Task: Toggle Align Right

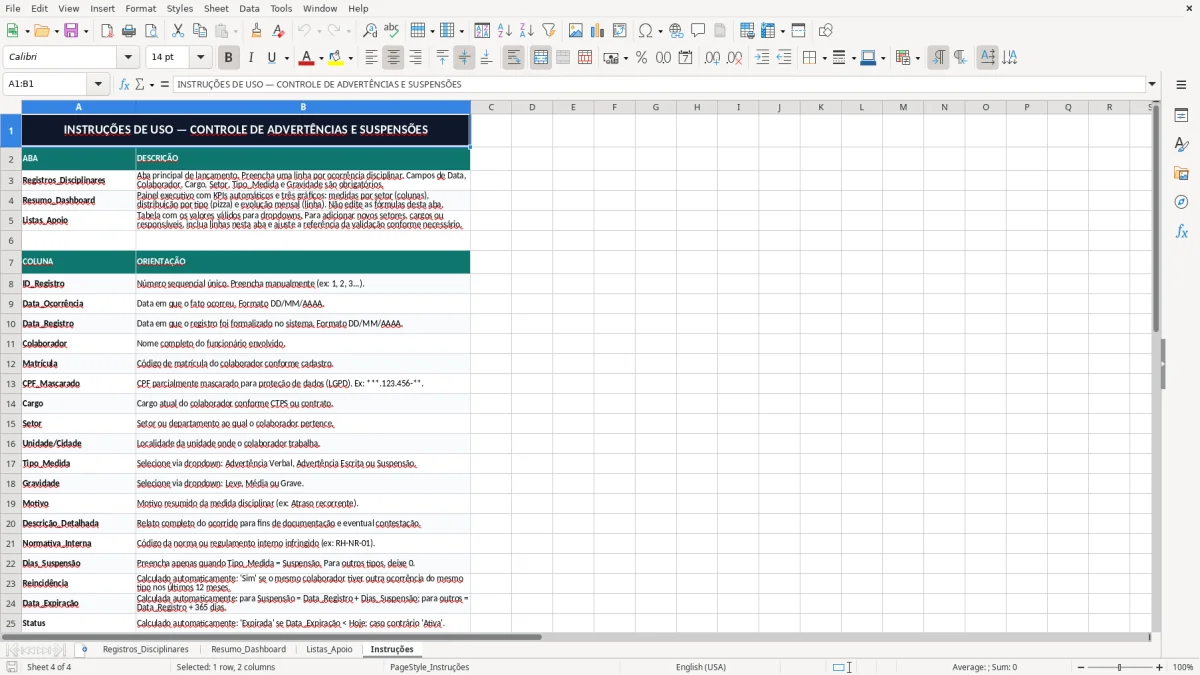Action: coord(415,58)
